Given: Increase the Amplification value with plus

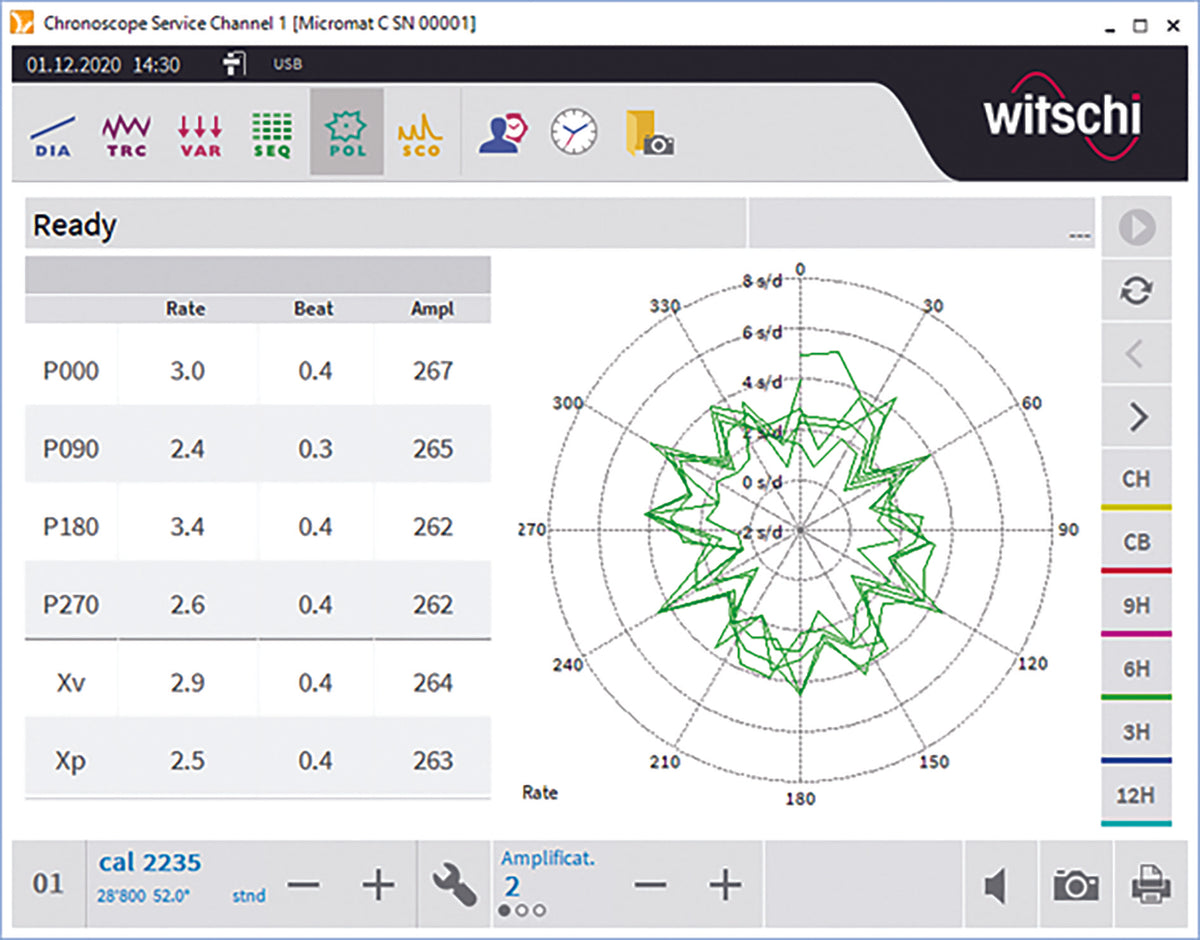Looking at the screenshot, I should click(725, 885).
